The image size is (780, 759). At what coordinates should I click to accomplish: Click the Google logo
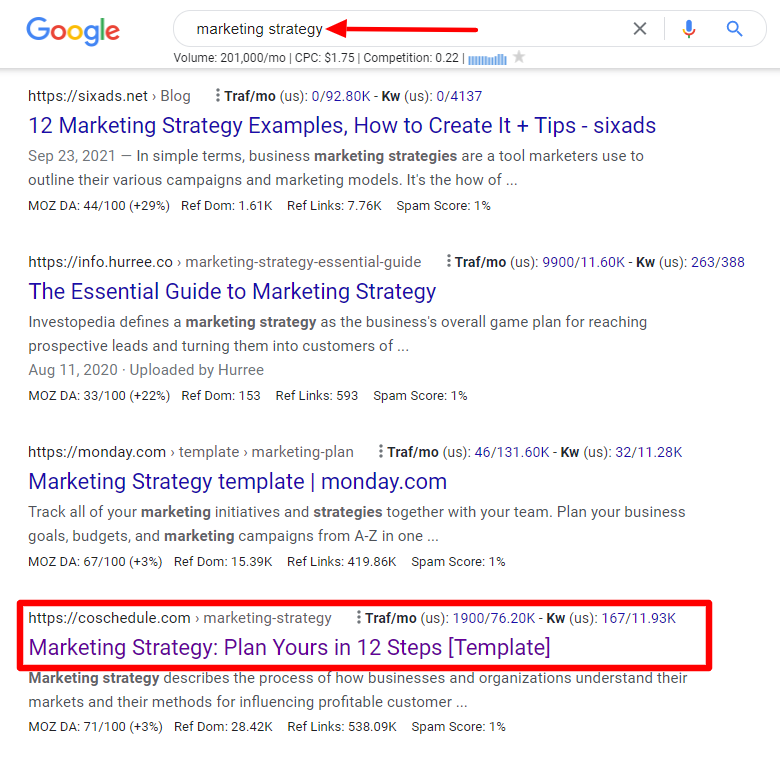(x=73, y=31)
